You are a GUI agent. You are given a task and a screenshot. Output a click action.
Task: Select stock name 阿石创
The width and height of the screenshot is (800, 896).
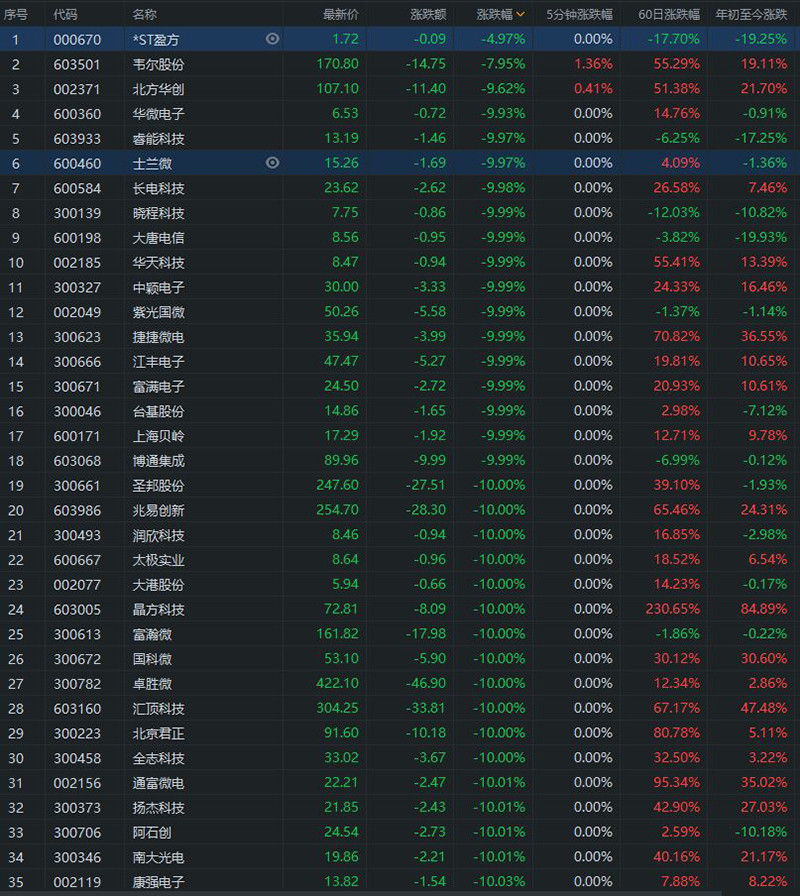pyautogui.click(x=152, y=833)
